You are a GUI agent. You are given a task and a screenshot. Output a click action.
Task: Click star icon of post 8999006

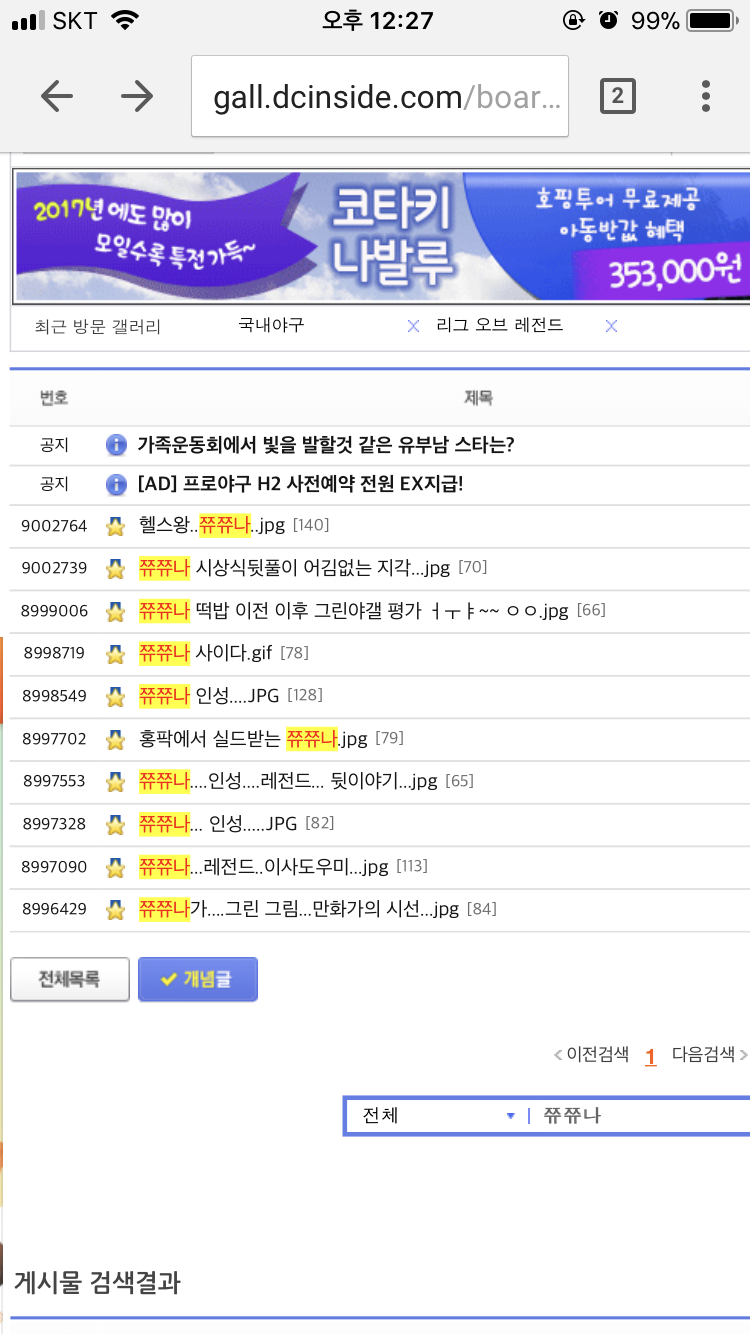116,611
